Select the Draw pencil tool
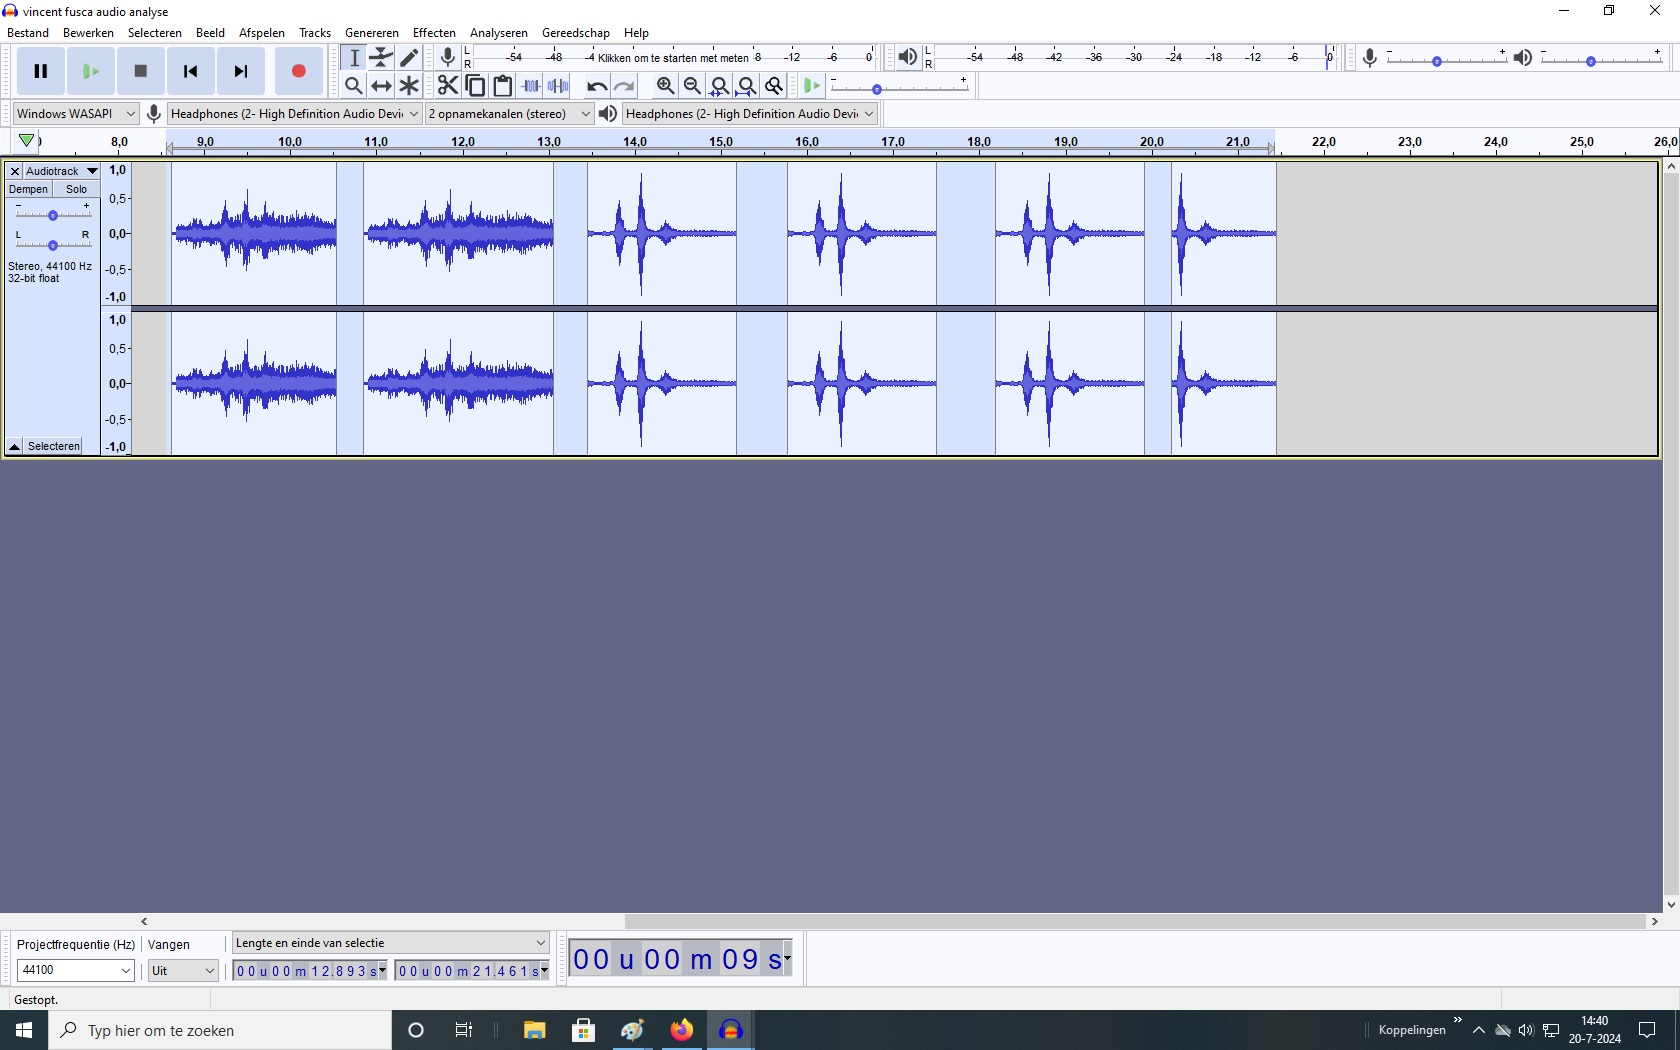The width and height of the screenshot is (1680, 1050). (x=409, y=58)
